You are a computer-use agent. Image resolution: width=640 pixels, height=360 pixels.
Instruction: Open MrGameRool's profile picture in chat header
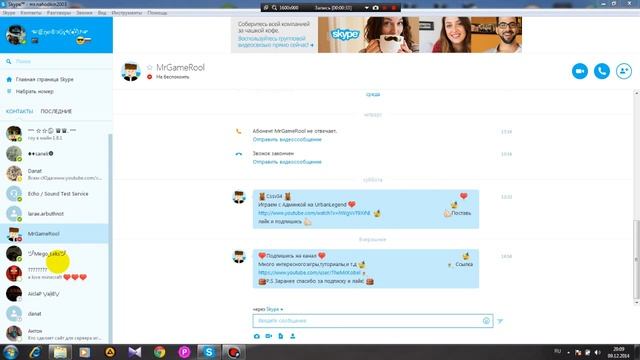pos(131,71)
